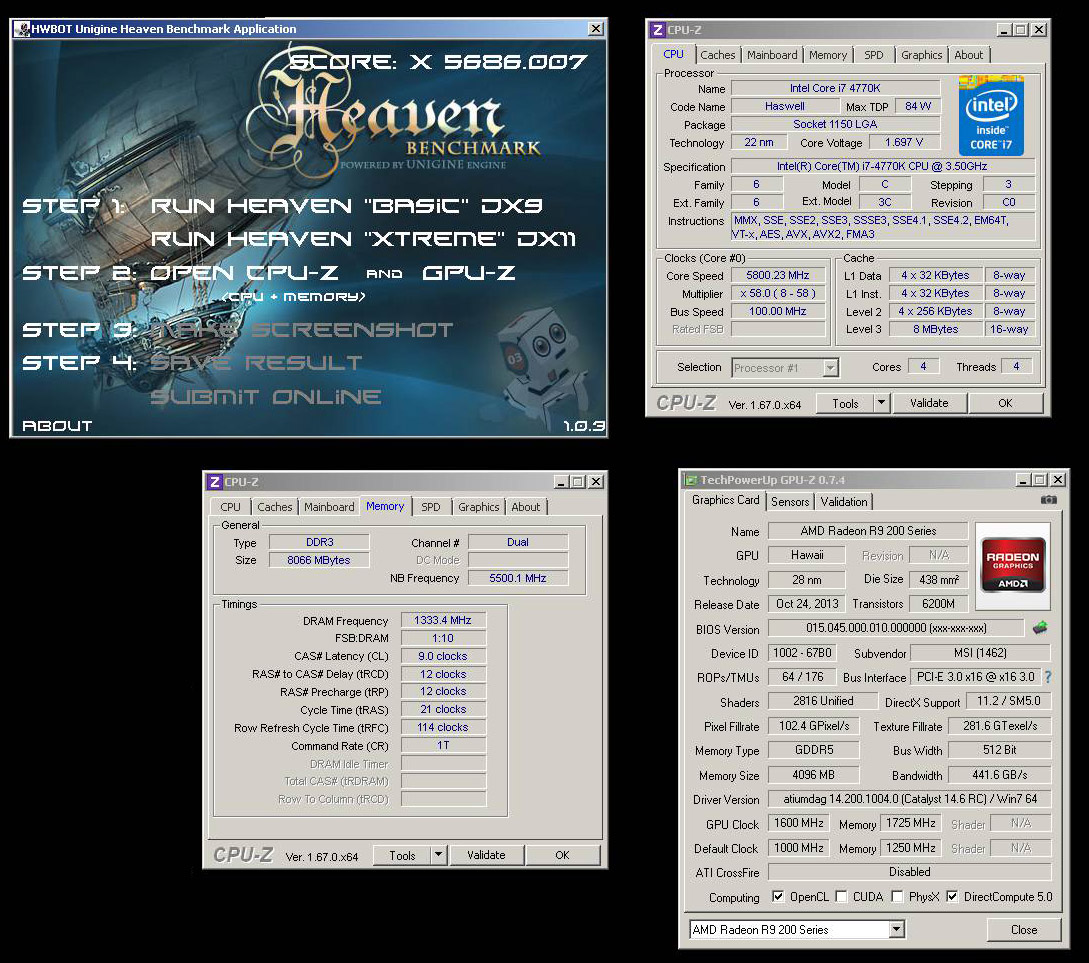Close the HWBOT Heaven Benchmark window
1089x963 pixels.
click(x=596, y=28)
